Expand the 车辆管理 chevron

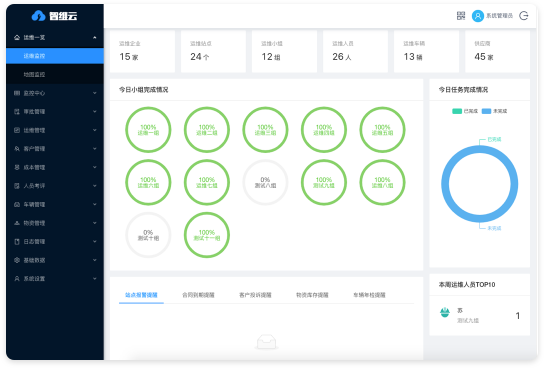pos(95,205)
